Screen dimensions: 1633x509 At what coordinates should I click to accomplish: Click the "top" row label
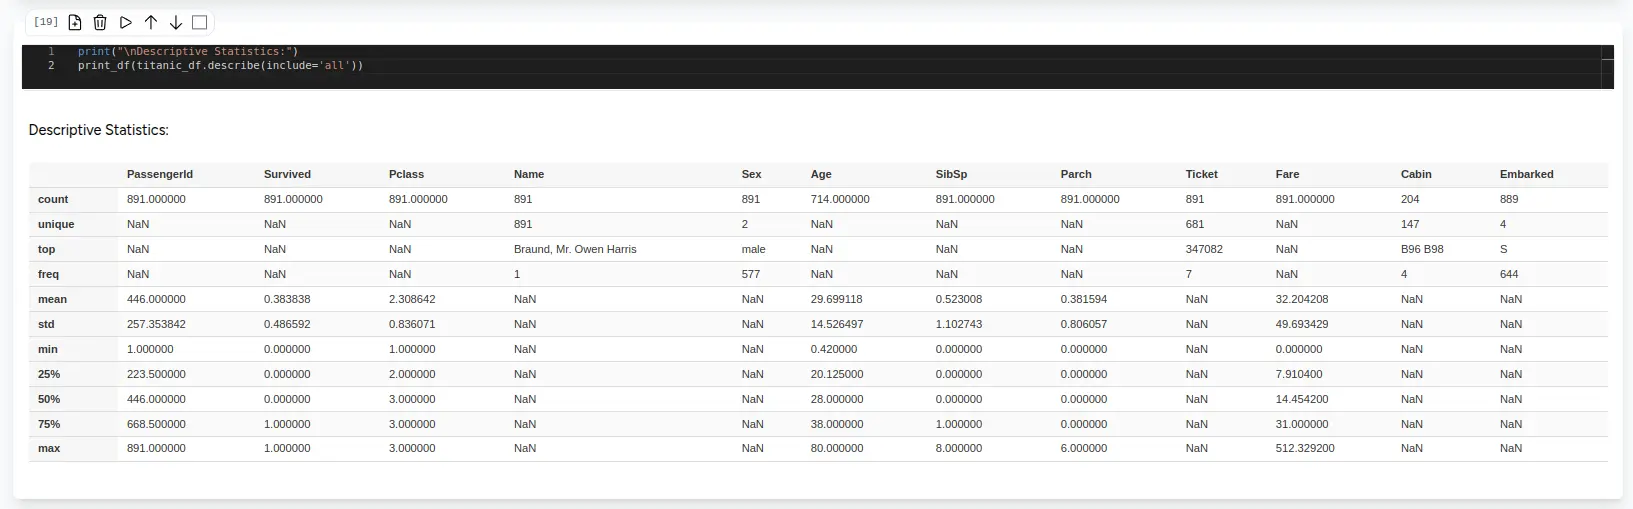(47, 249)
